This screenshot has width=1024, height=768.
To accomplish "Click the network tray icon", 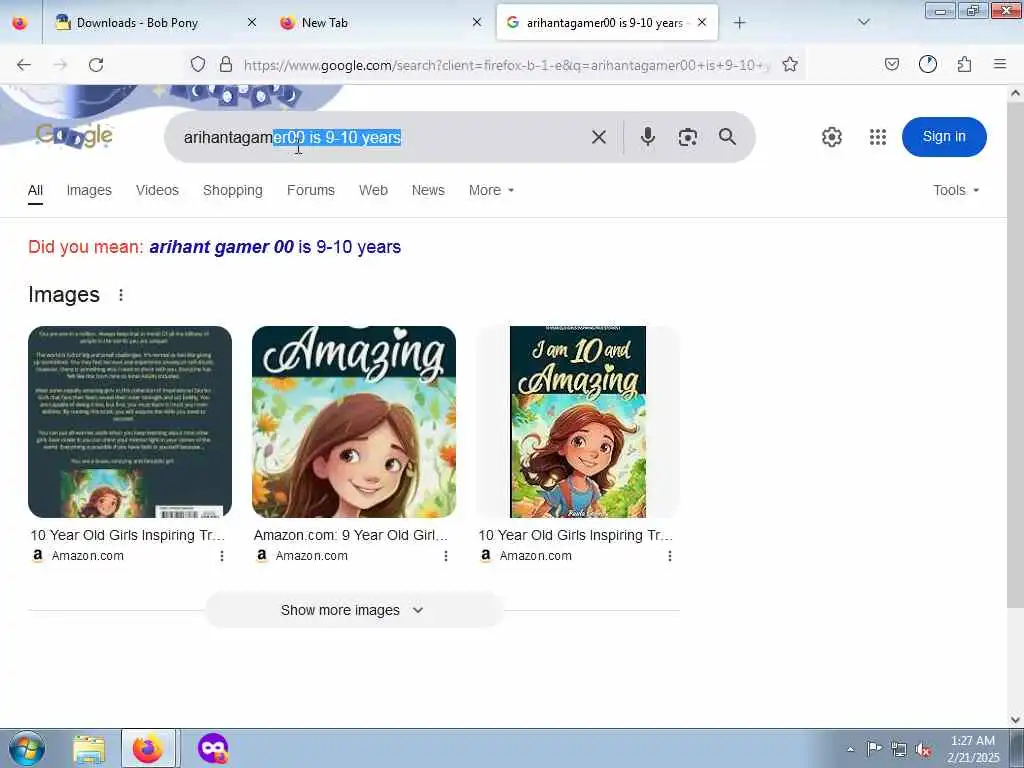I will [x=899, y=749].
